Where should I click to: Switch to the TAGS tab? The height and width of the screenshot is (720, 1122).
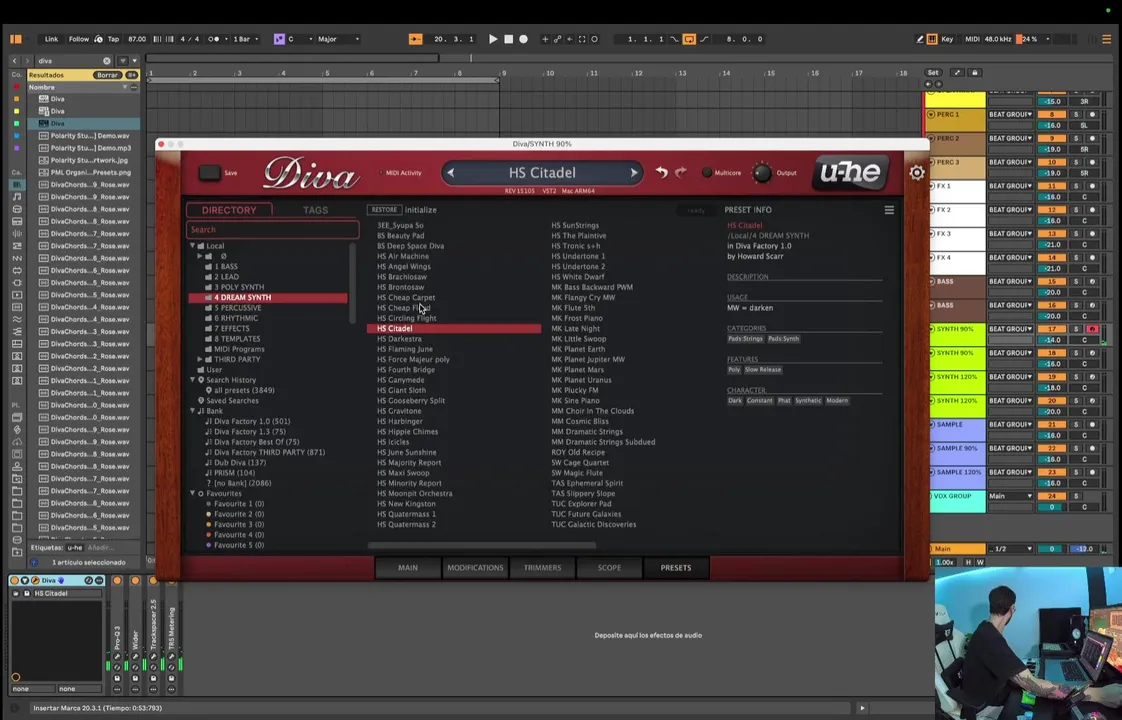pos(316,210)
